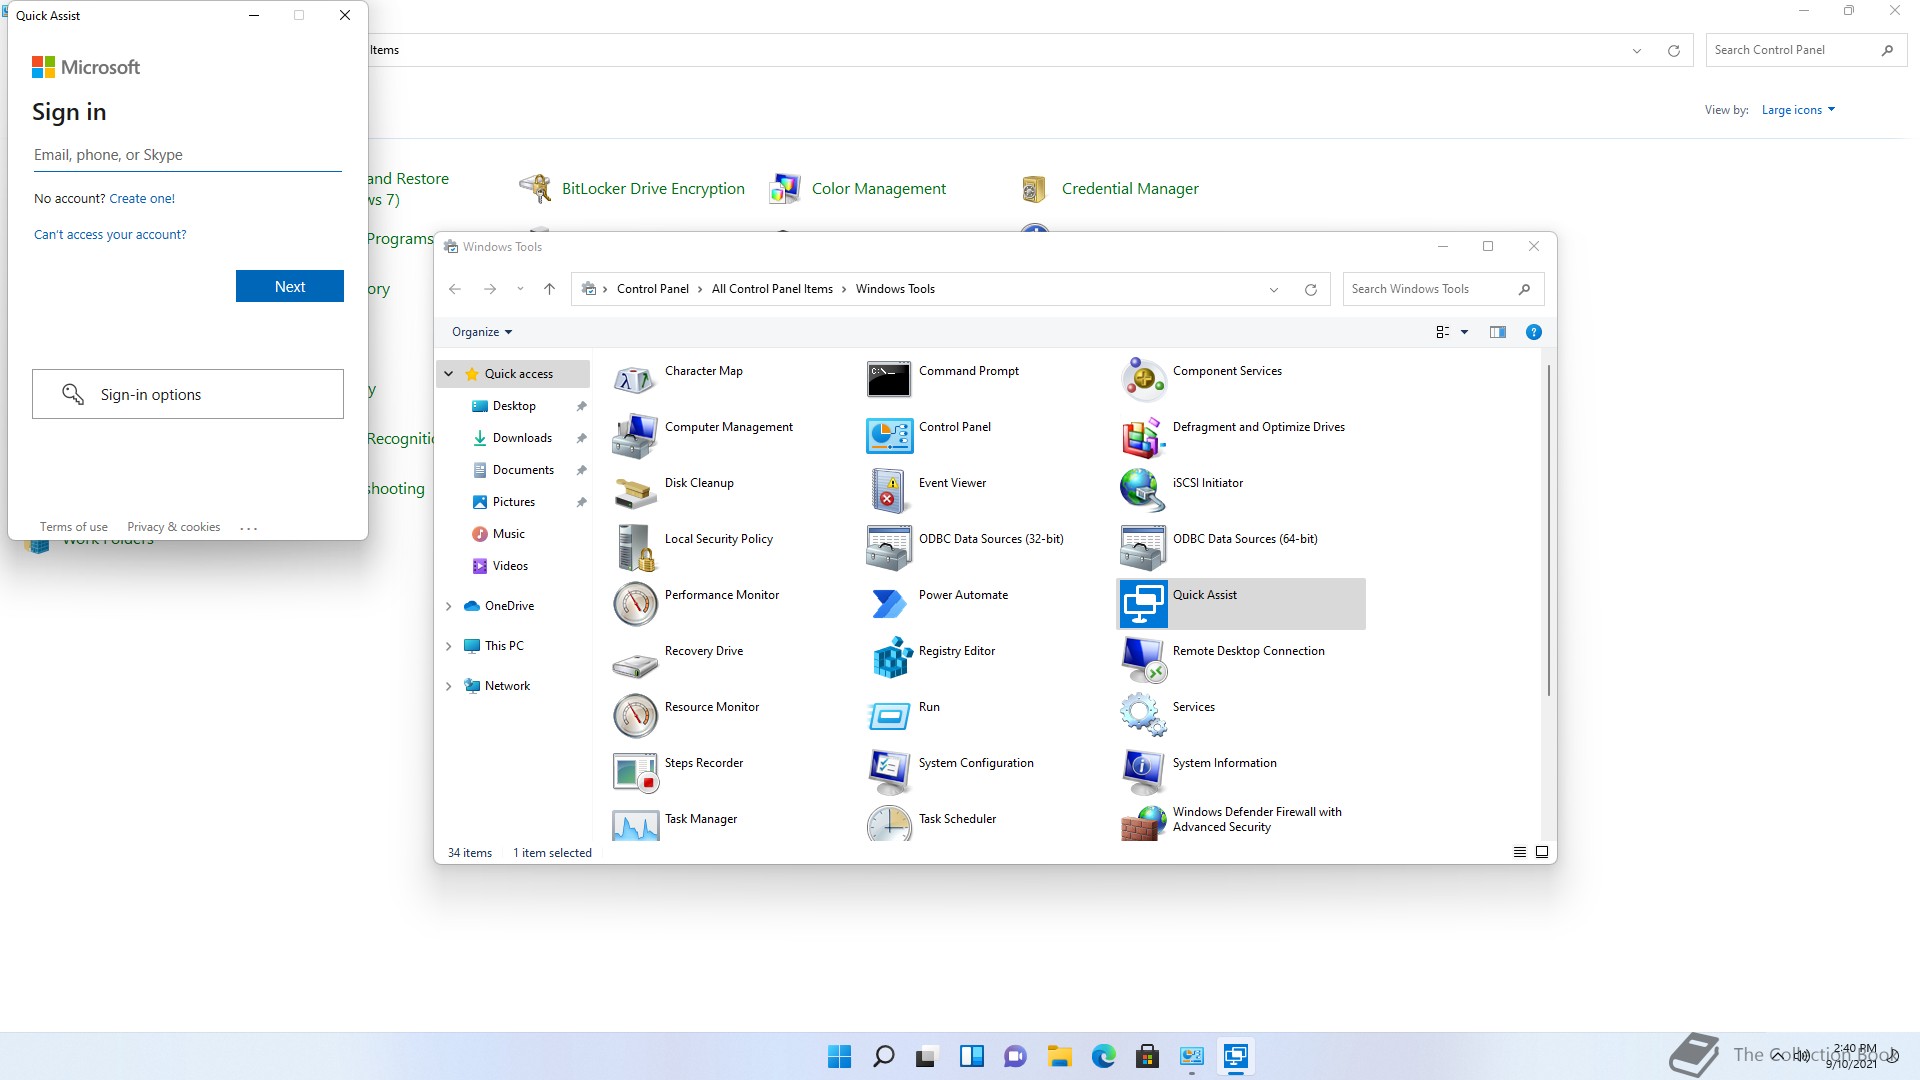
Task: Open System Configuration icon
Action: click(889, 772)
